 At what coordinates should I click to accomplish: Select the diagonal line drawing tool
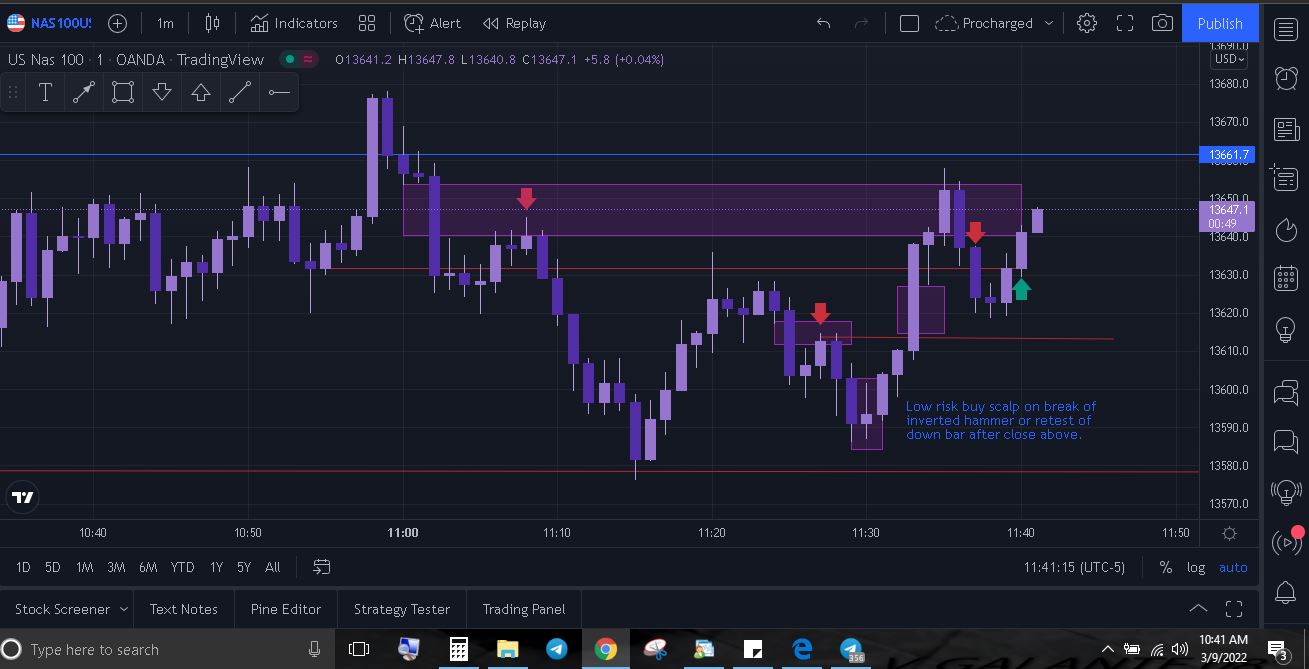click(240, 93)
